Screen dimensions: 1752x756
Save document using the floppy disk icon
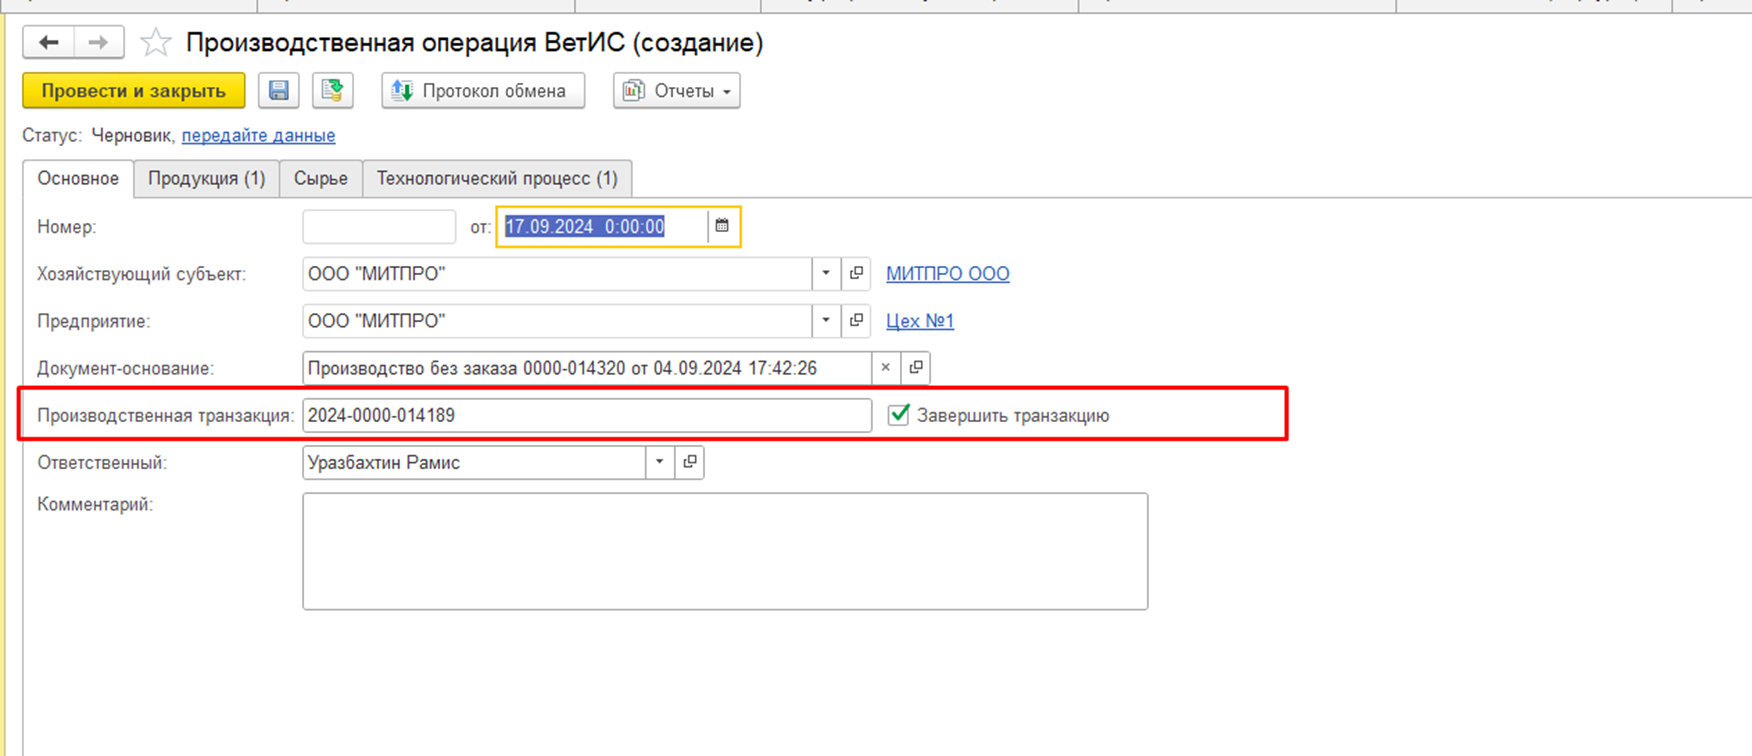tap(279, 91)
